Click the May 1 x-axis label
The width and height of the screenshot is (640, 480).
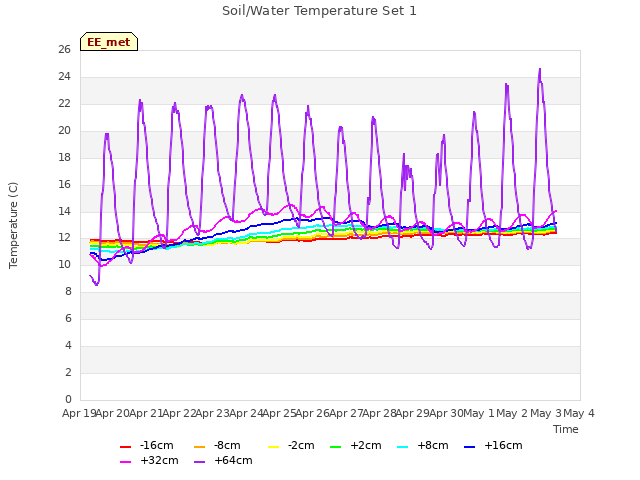[479, 413]
